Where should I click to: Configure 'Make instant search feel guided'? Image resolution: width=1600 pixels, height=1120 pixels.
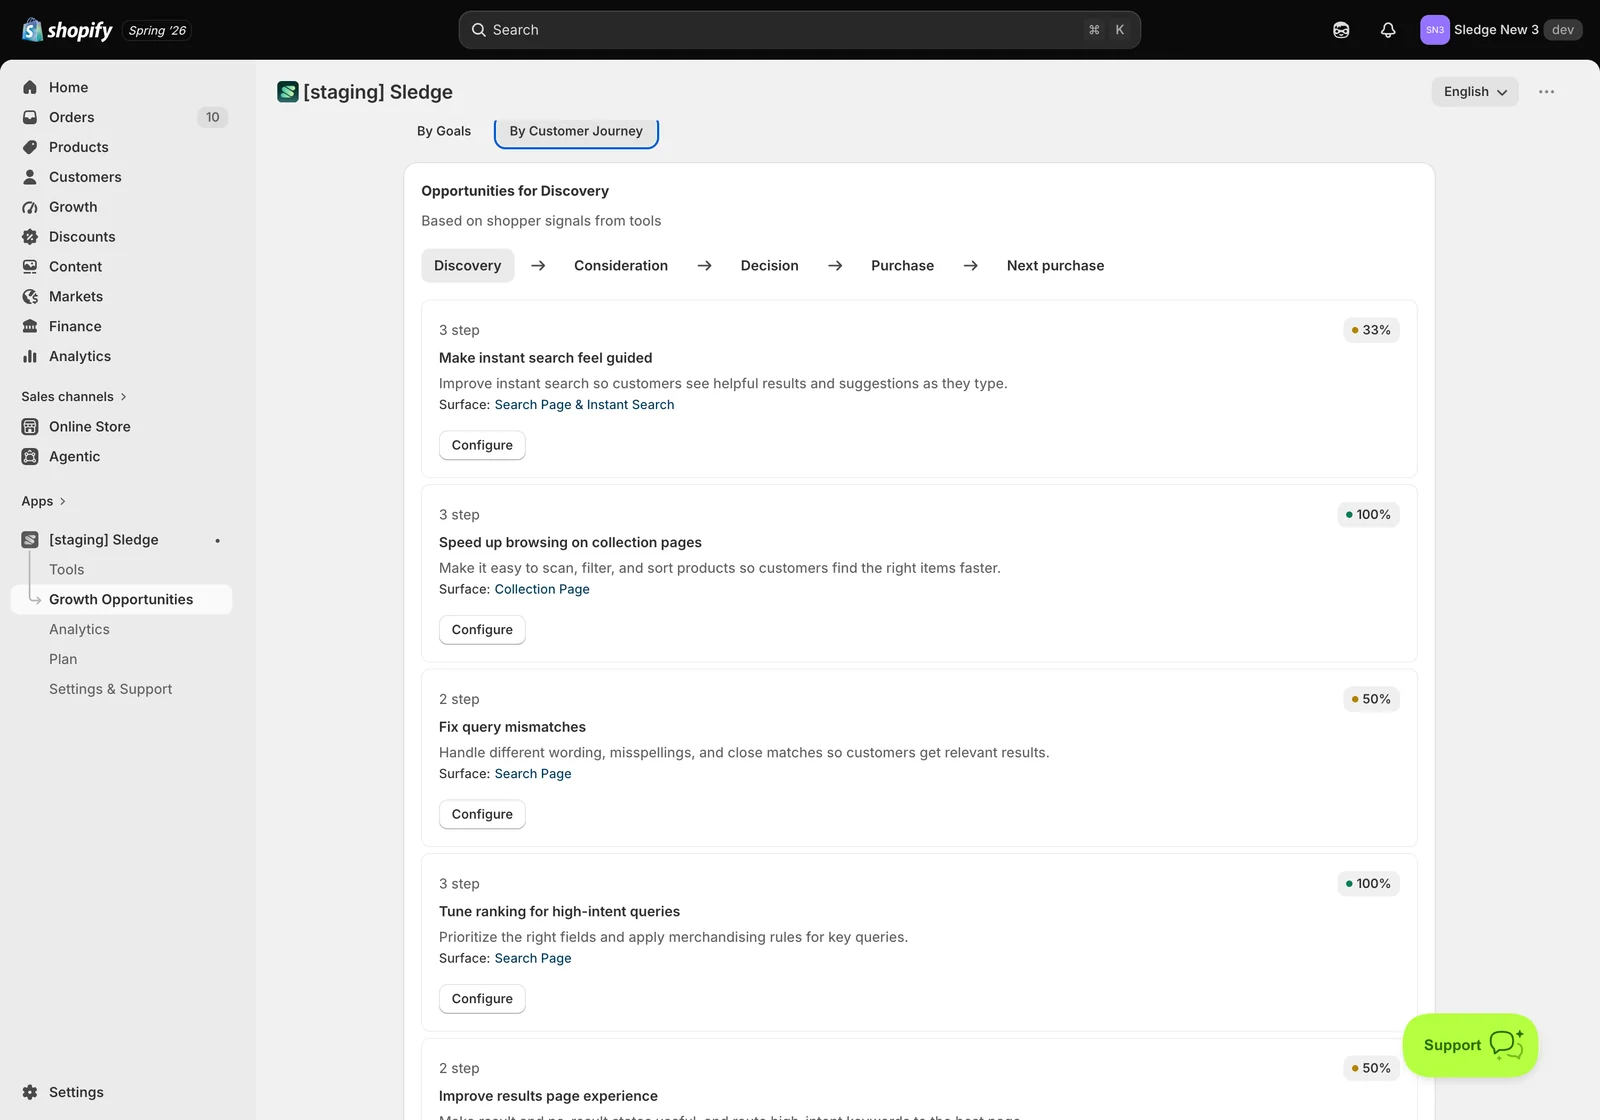click(482, 445)
